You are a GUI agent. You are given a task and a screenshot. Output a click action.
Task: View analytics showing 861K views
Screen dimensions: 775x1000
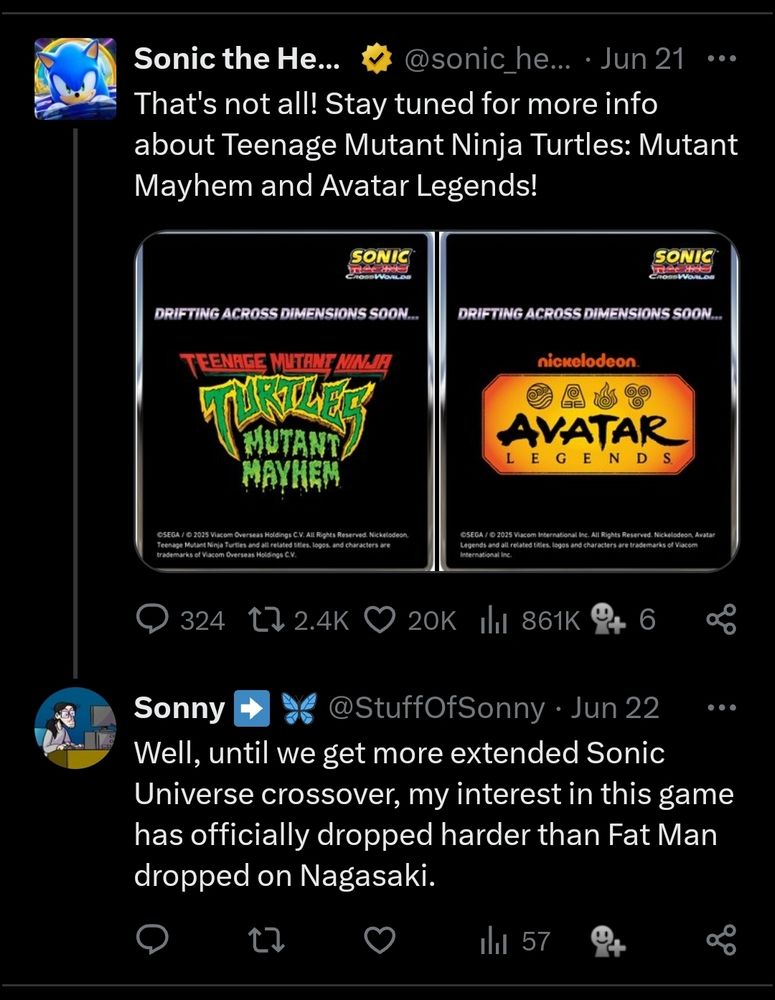pyautogui.click(x=494, y=621)
